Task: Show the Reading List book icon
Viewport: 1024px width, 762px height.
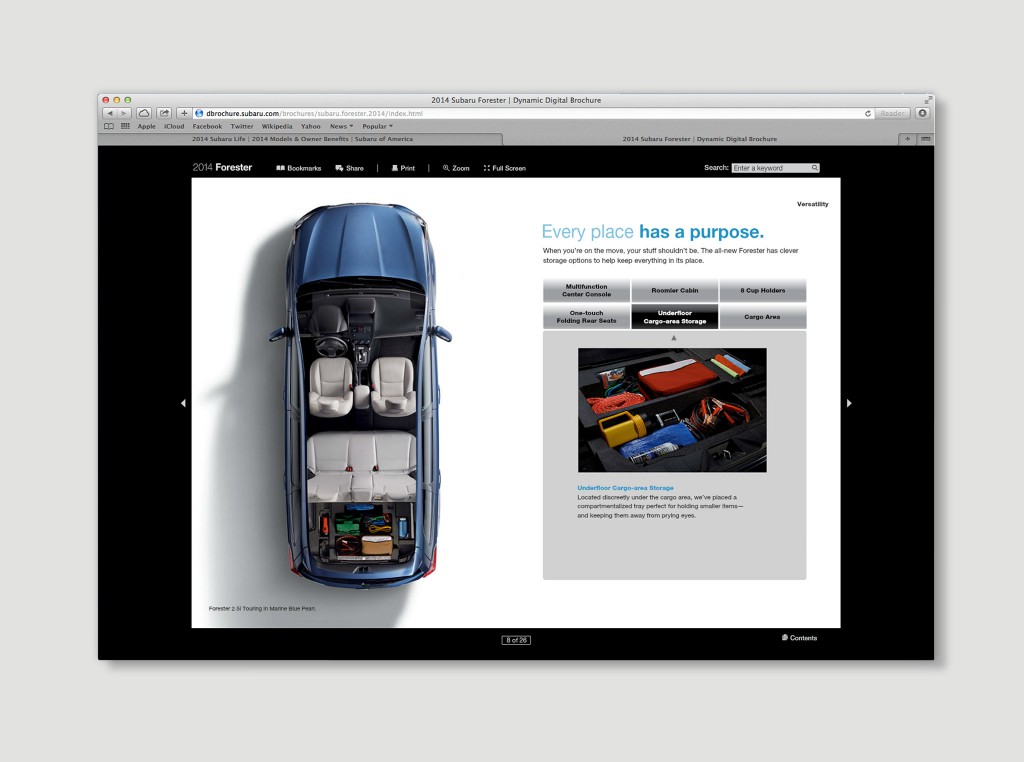Action: [109, 126]
